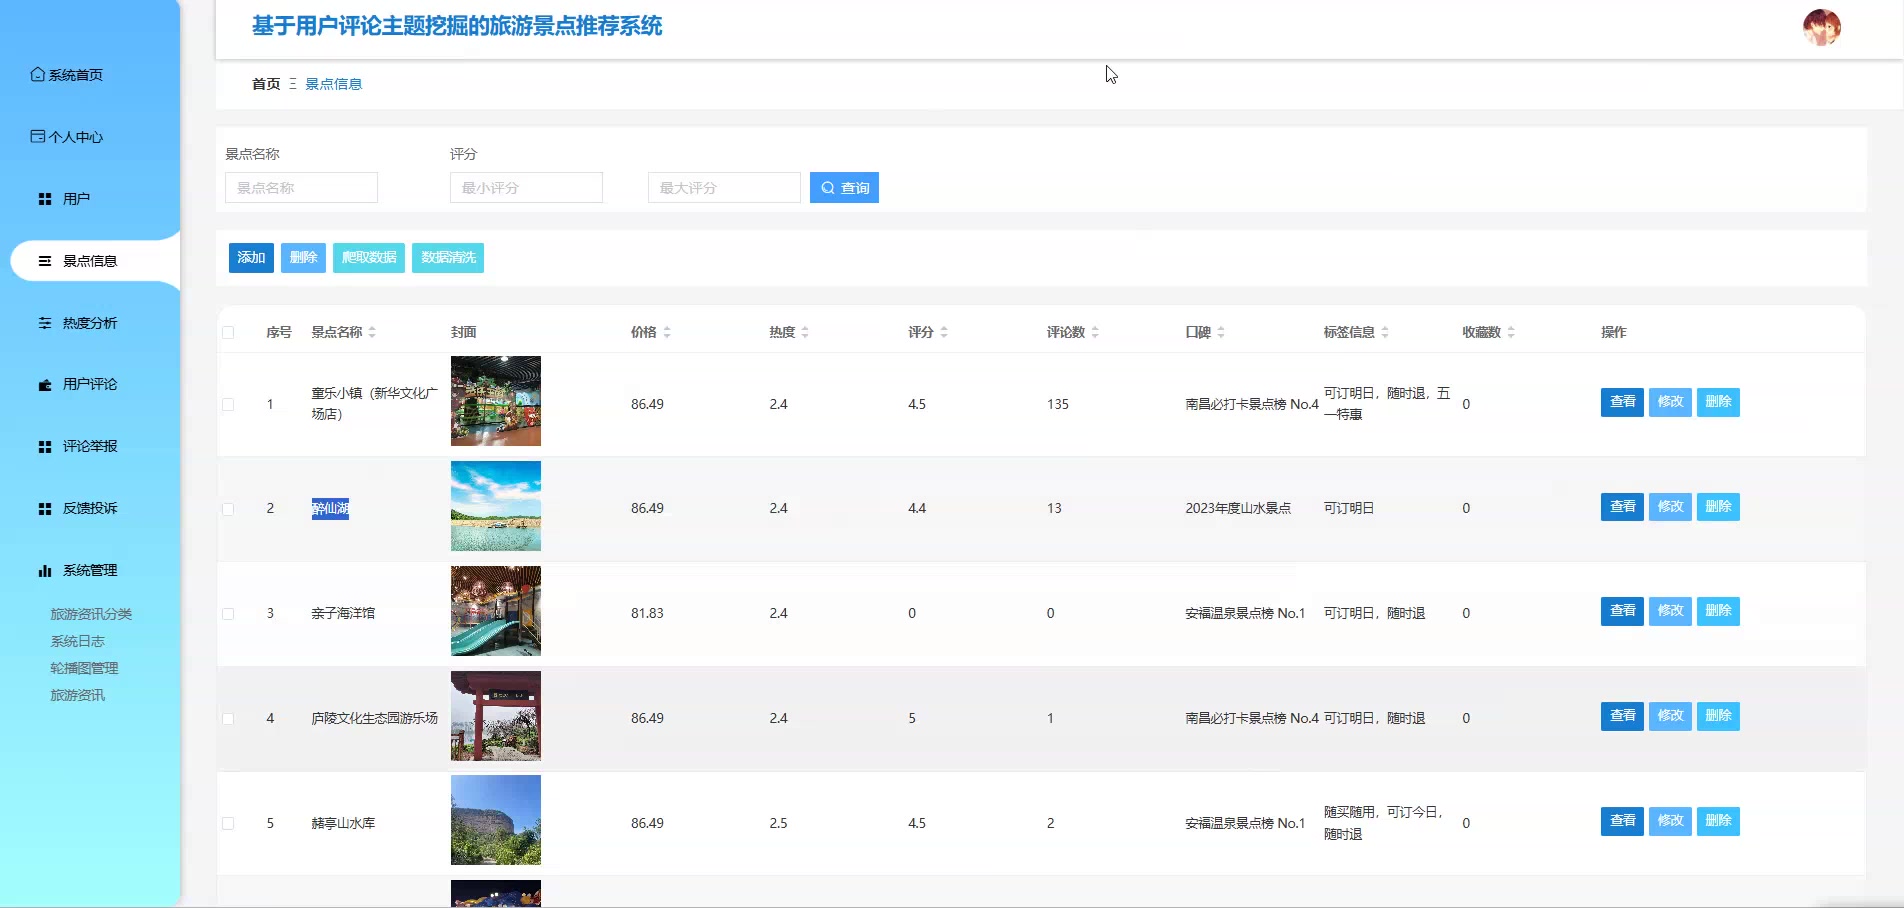1904x908 pixels.
Task: Open 热度分析 menu item
Action: [90, 323]
